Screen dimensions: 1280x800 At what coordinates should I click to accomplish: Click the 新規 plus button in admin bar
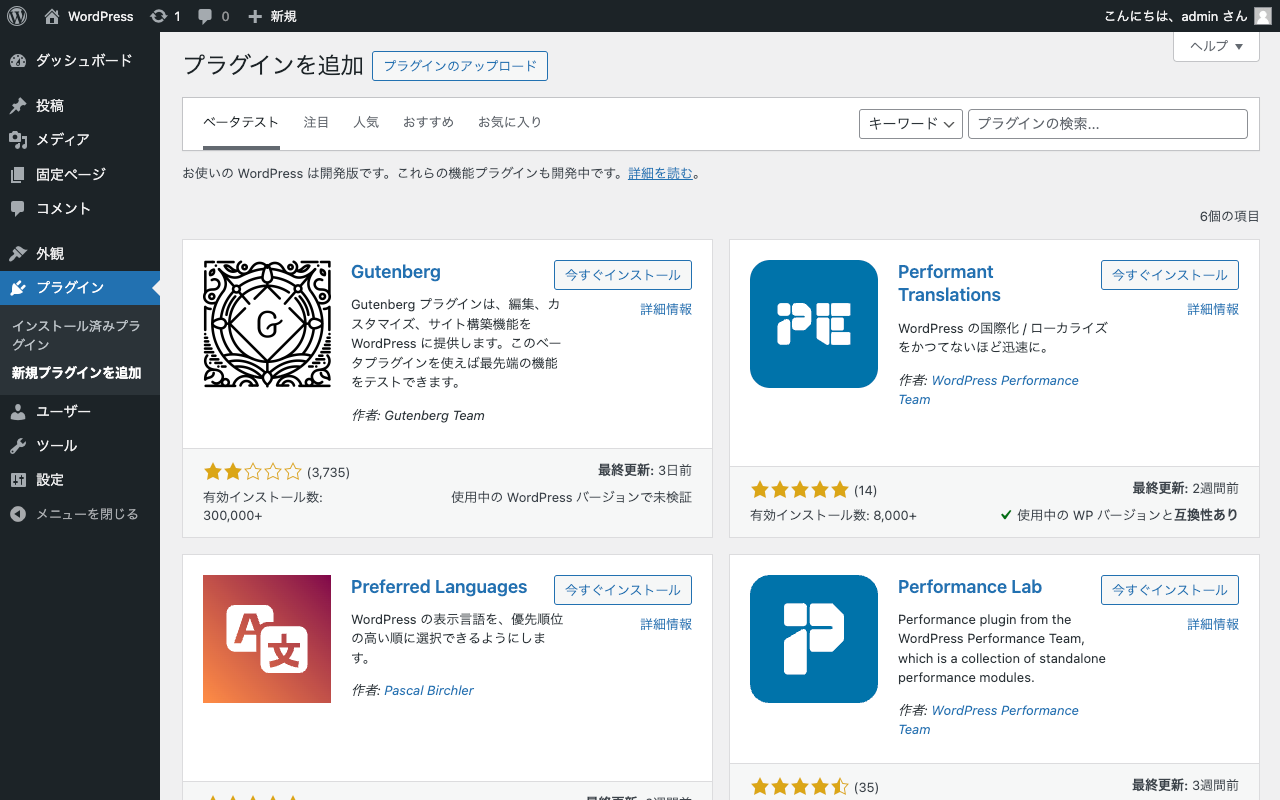[x=272, y=16]
